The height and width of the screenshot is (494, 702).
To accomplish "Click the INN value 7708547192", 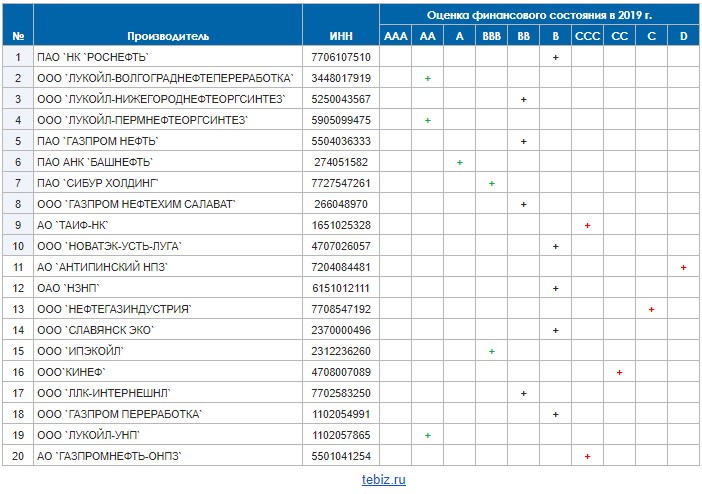I will [x=341, y=309].
